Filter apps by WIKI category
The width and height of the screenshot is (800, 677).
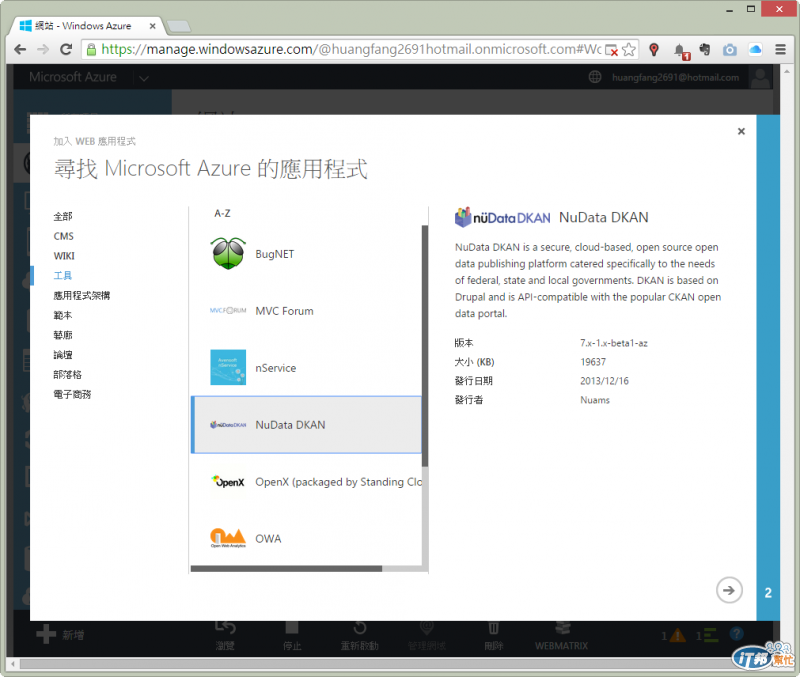coord(64,256)
